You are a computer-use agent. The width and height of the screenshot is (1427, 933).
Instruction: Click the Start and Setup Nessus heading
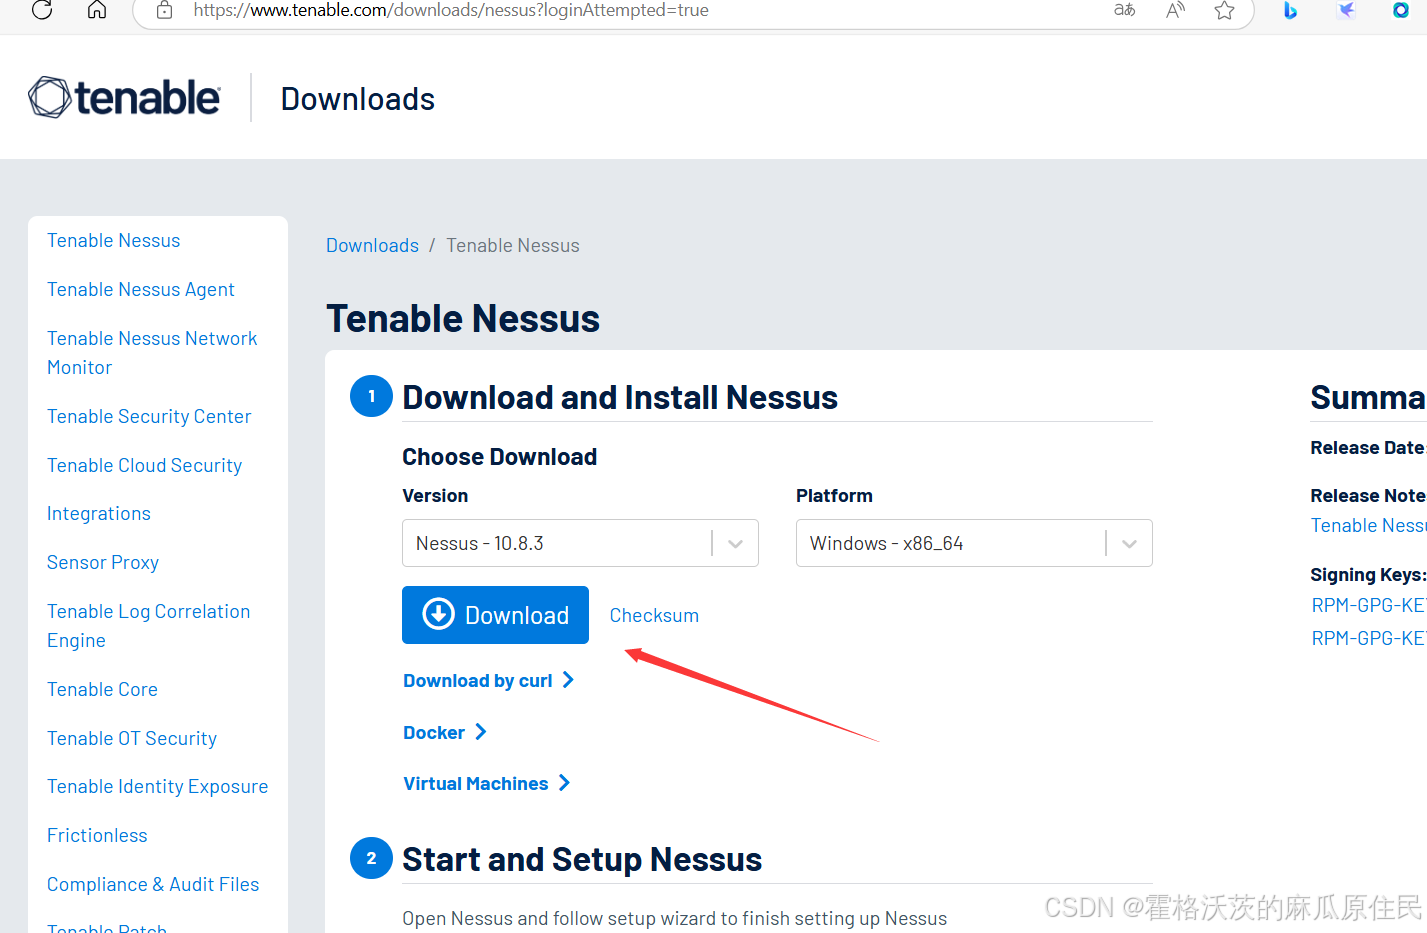[x=582, y=860]
